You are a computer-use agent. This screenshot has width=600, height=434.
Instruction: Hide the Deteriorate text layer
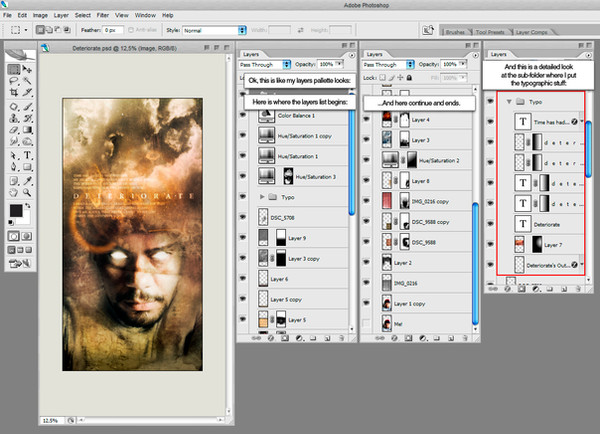point(491,224)
